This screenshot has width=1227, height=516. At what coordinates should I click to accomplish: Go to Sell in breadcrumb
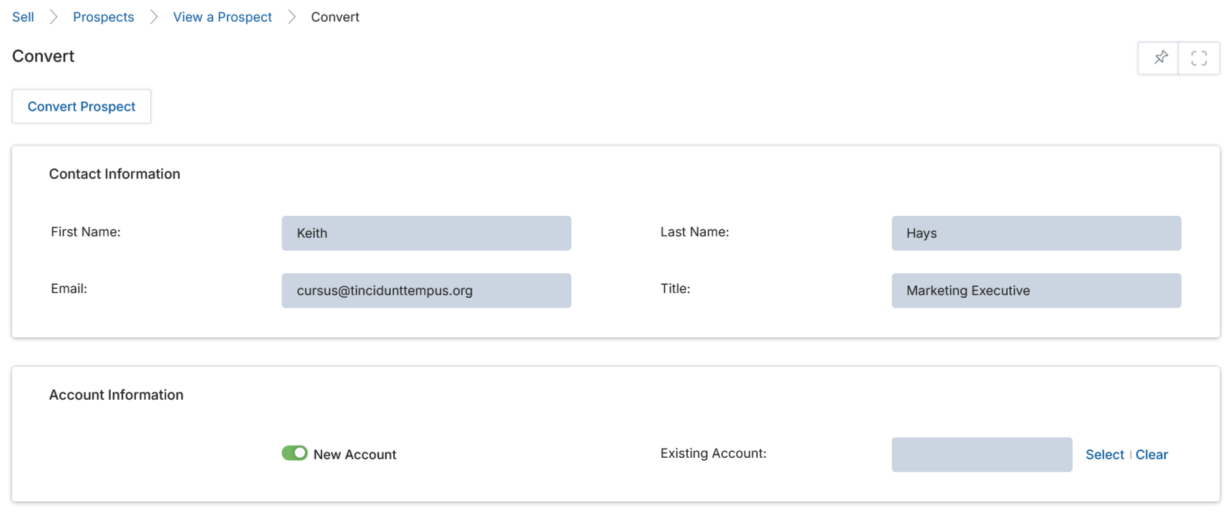tap(23, 17)
